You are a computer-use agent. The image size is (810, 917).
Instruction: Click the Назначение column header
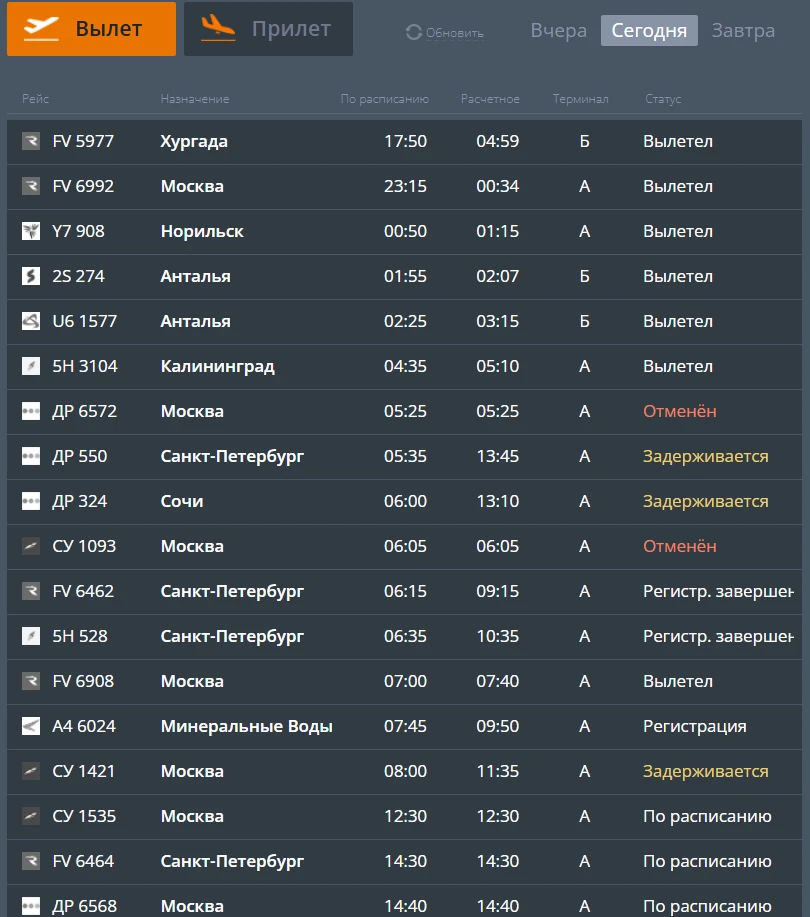click(x=195, y=99)
